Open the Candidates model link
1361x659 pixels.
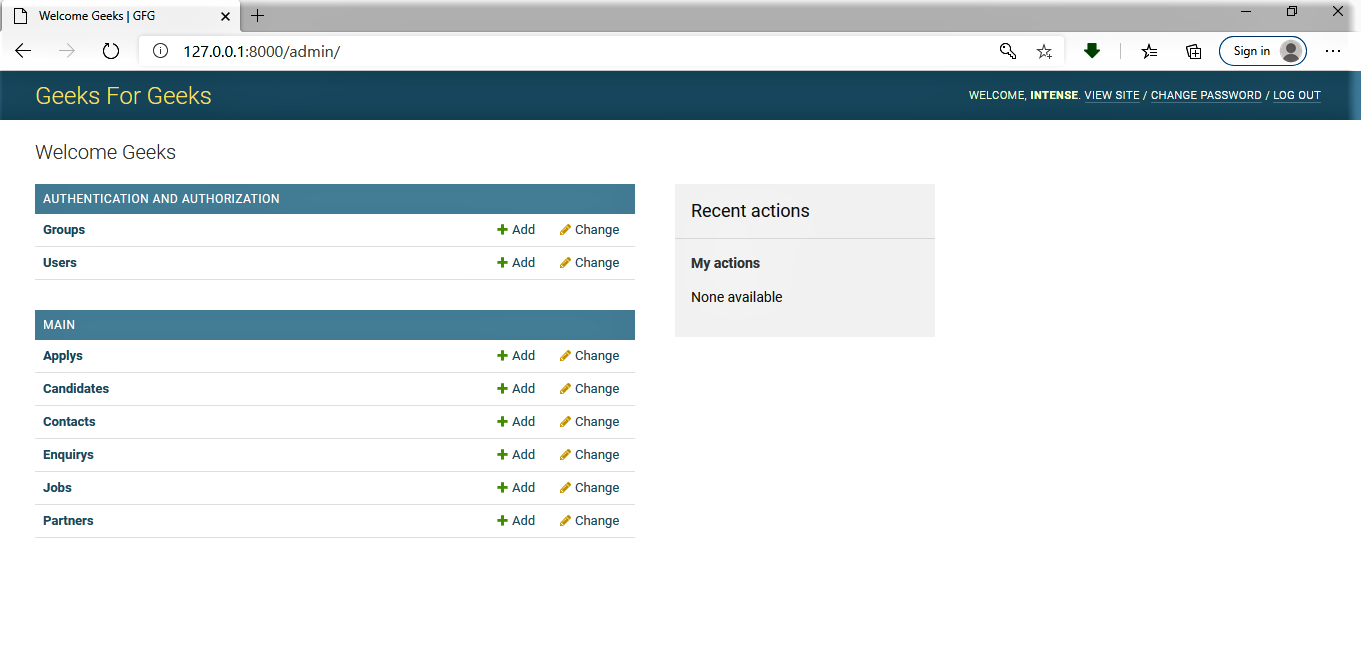pos(76,389)
